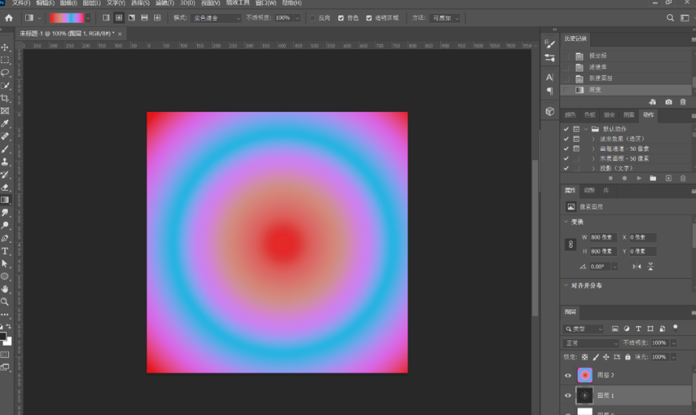The height and width of the screenshot is (415, 696).
Task: Open the 文件 (File) menu
Action: (x=21, y=3)
